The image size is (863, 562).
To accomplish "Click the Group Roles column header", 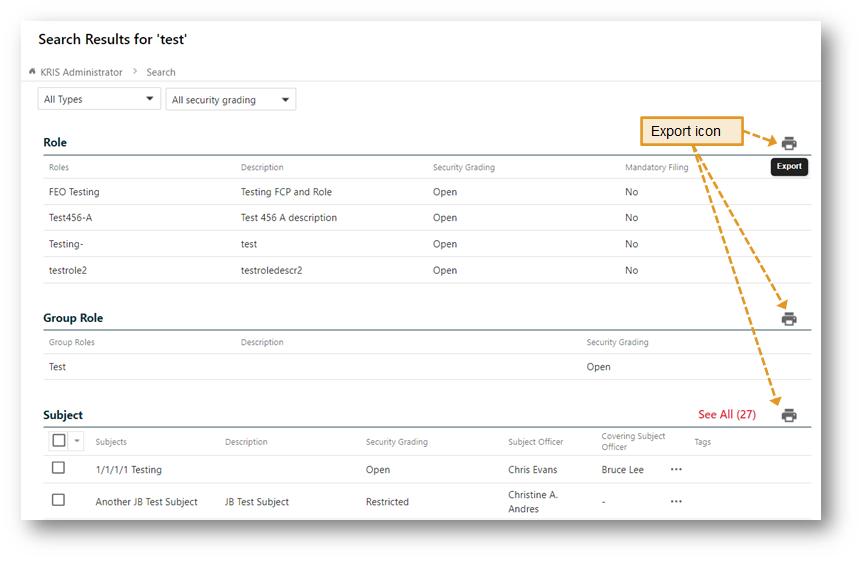I will [72, 342].
